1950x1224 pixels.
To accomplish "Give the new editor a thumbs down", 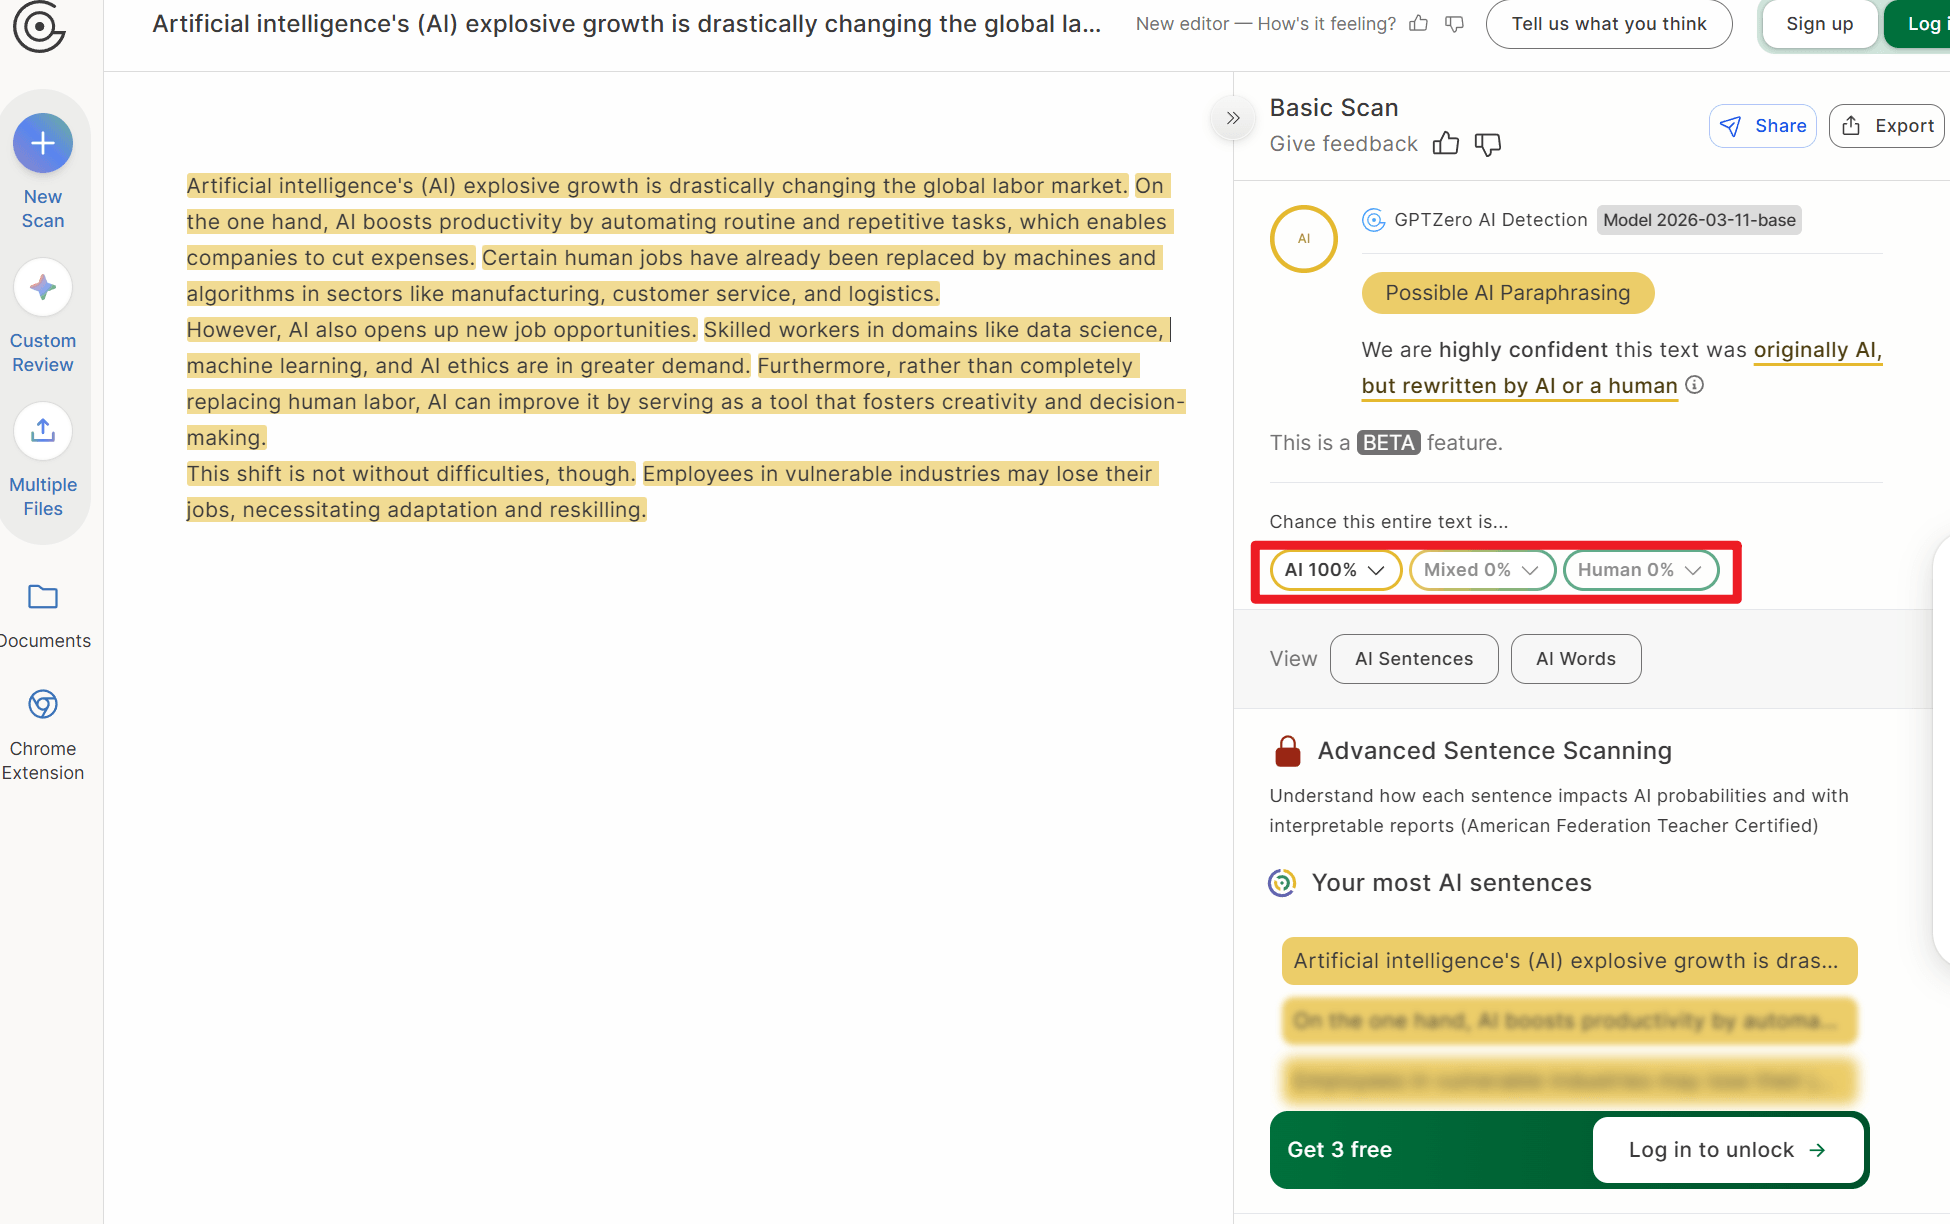I will [1455, 24].
